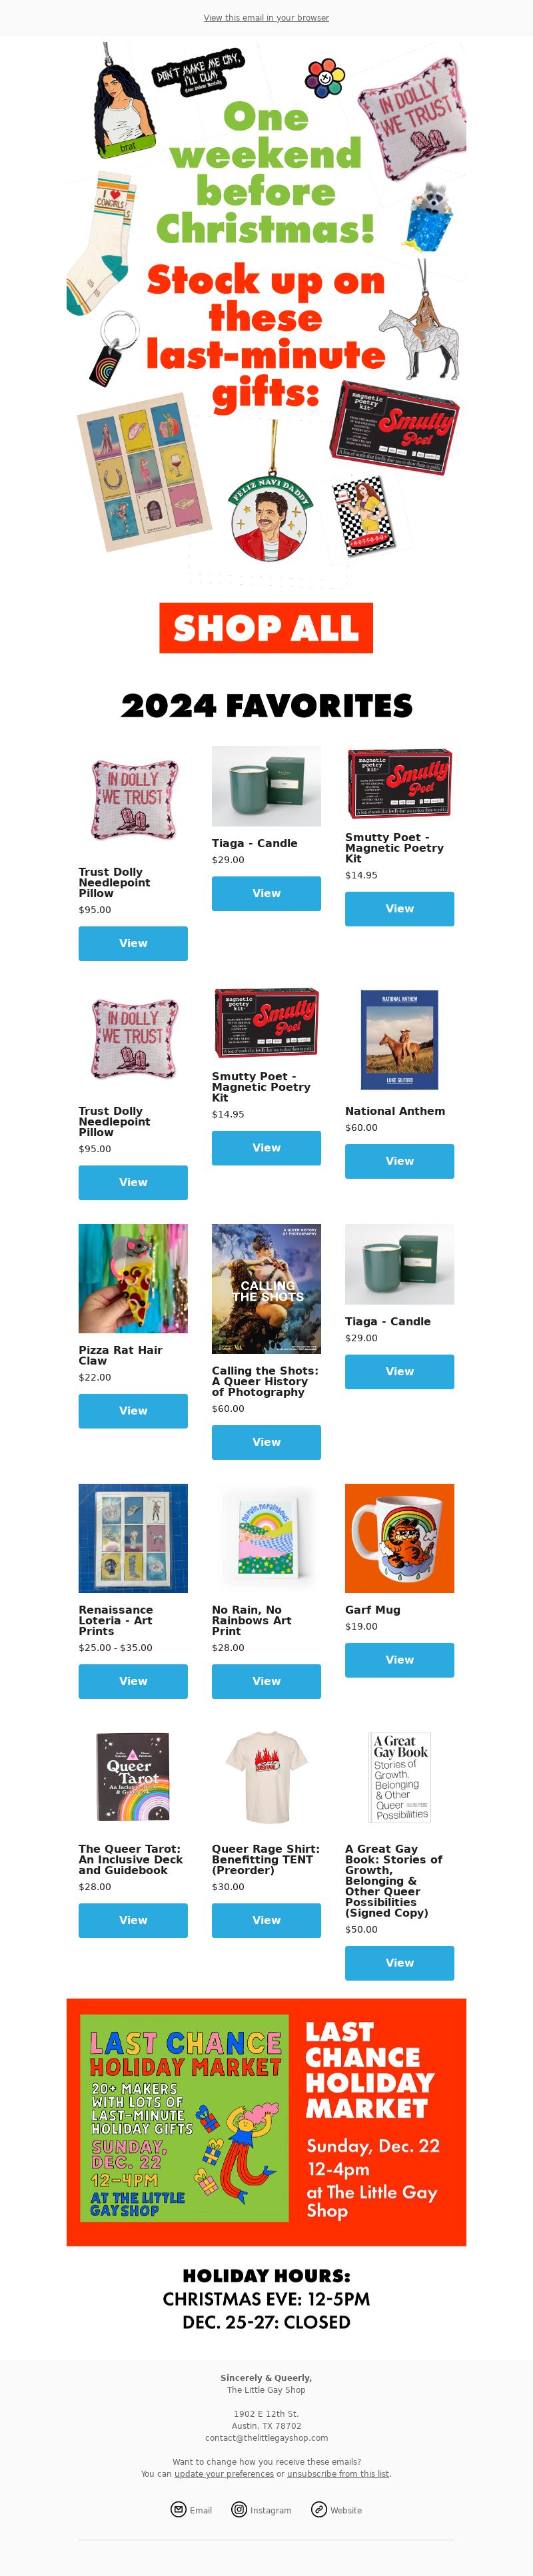This screenshot has height=2576, width=533.
Task: Click View under Calling the Shots book
Action: click(x=266, y=1442)
